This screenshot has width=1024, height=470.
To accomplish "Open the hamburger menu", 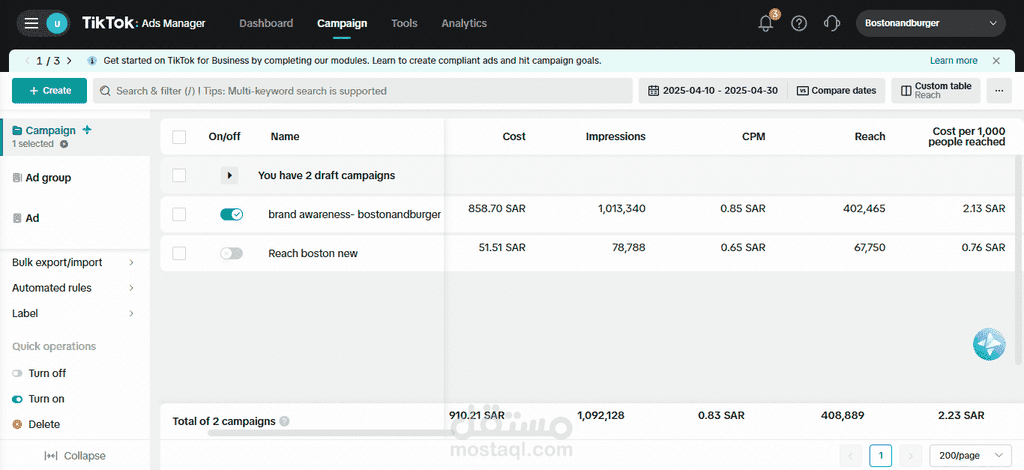I will click(31, 24).
